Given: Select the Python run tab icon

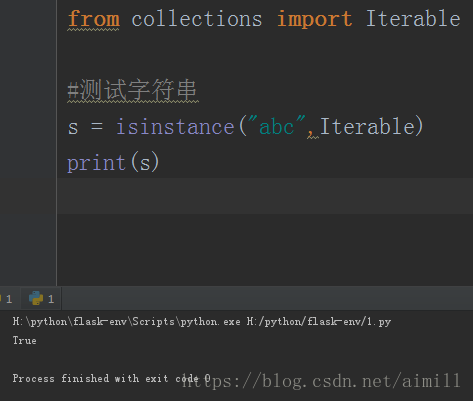Looking at the screenshot, I should [36, 298].
